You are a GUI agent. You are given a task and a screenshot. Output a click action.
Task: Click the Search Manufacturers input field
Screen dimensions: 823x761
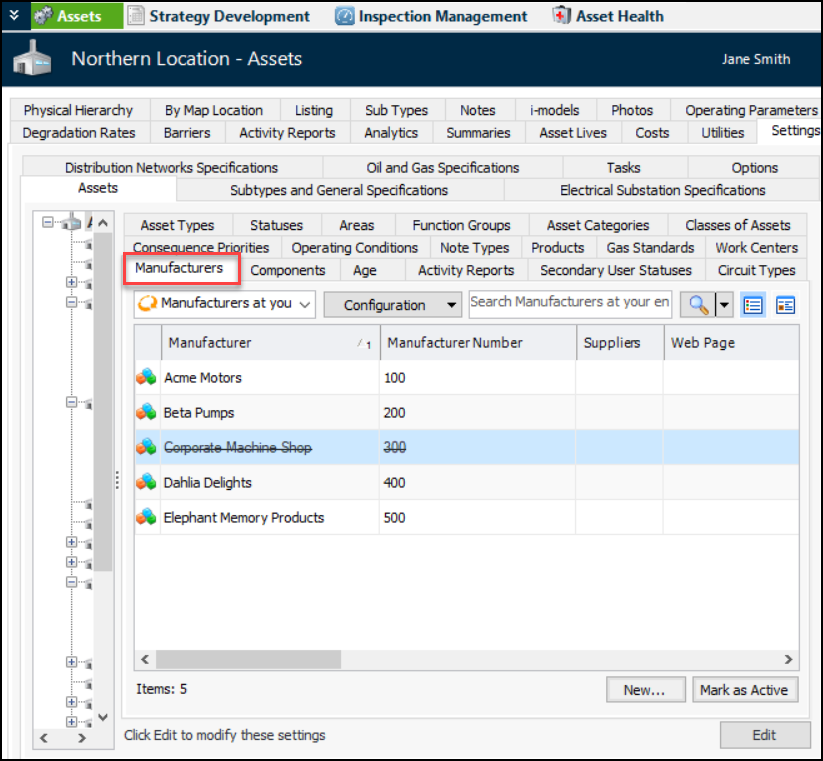[x=570, y=303]
